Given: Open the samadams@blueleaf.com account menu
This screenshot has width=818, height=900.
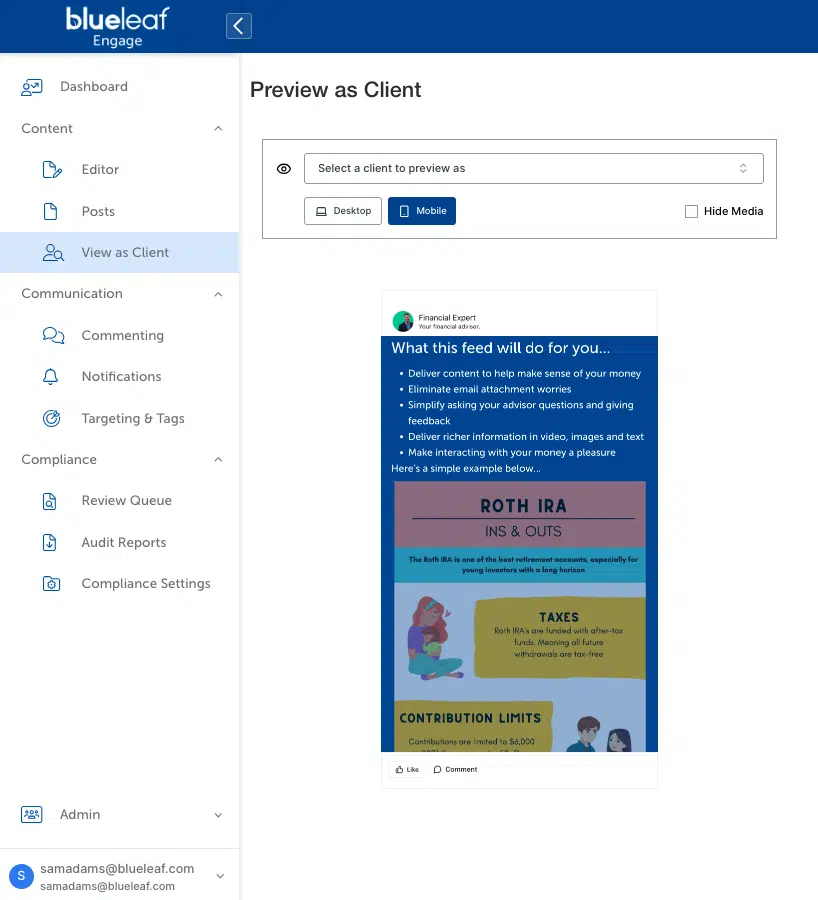Looking at the screenshot, I should point(117,876).
